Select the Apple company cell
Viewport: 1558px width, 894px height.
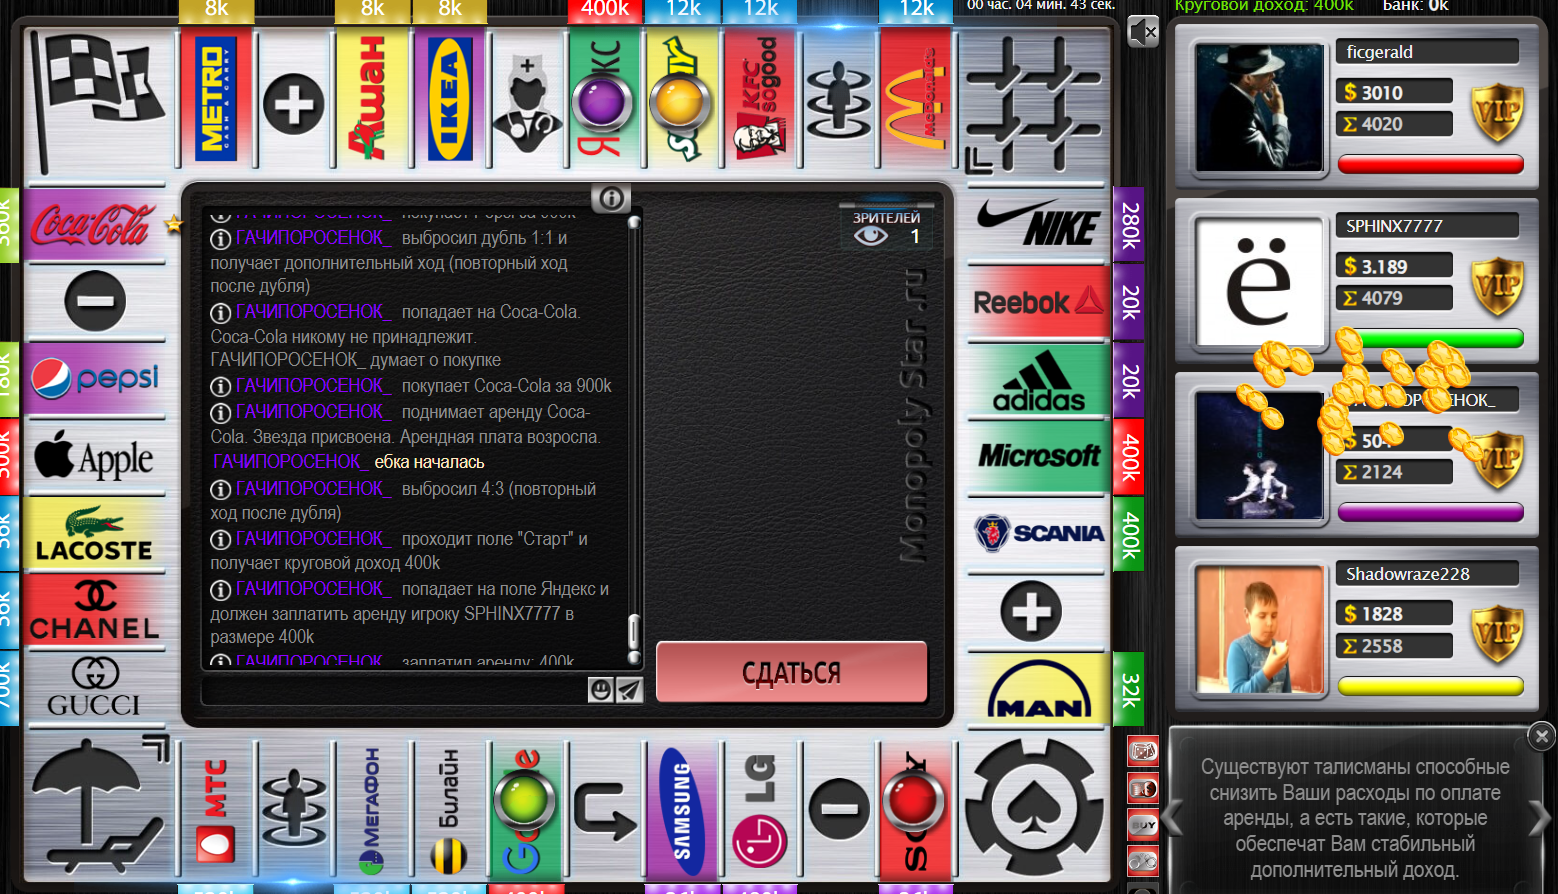95,456
